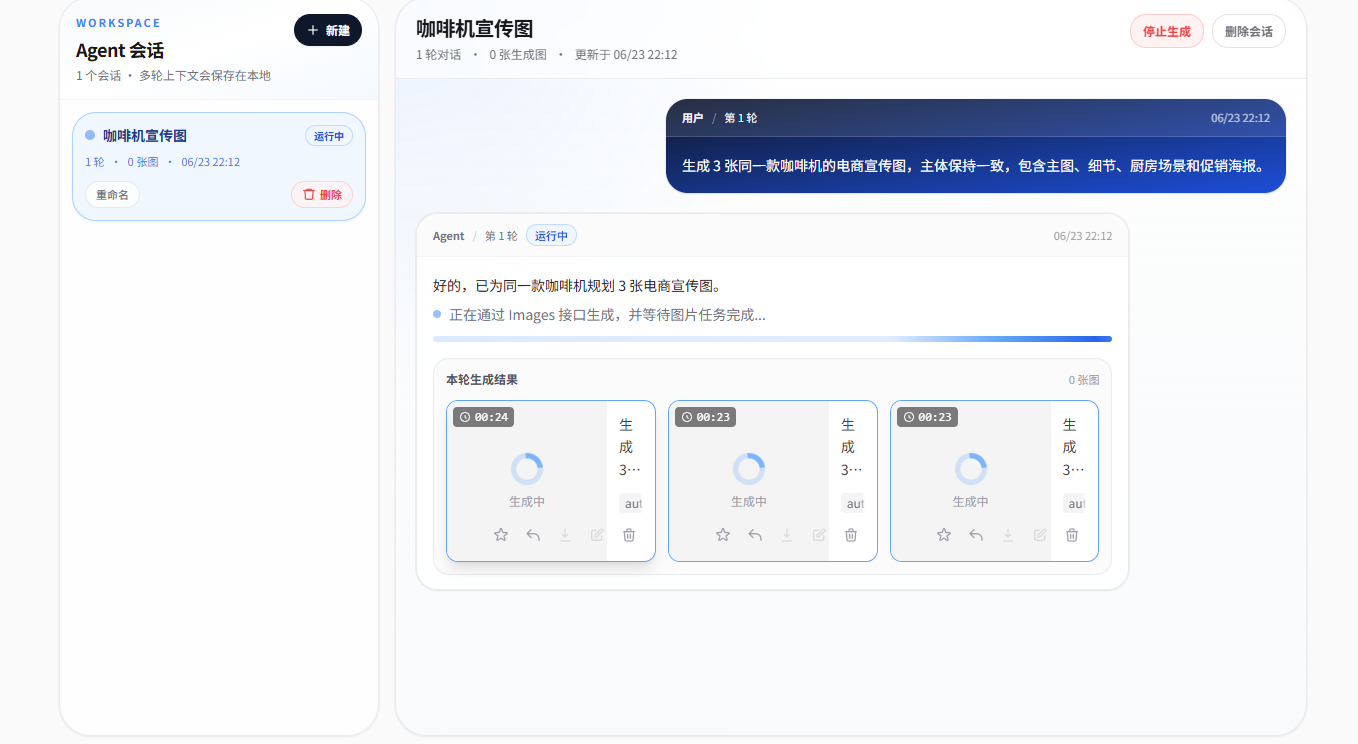Click download icon on the 00:24 card
This screenshot has height=744, width=1358.
tap(565, 535)
